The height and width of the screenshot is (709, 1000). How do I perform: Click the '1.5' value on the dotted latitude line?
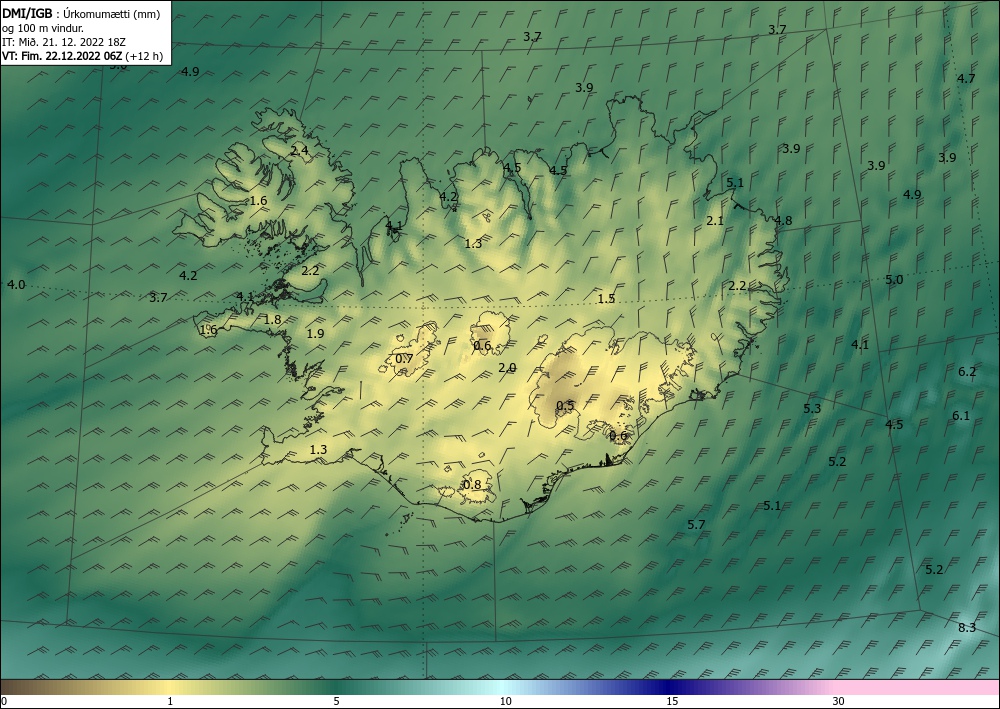(606, 298)
